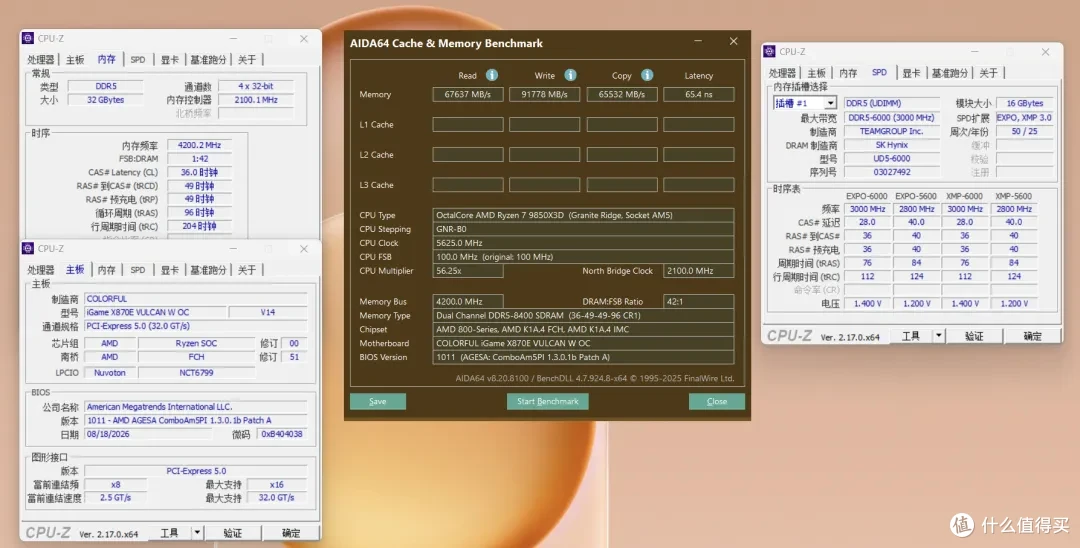Open 关于 tab in SPD CPU-Z window
The width and height of the screenshot is (1080, 548).
click(988, 73)
